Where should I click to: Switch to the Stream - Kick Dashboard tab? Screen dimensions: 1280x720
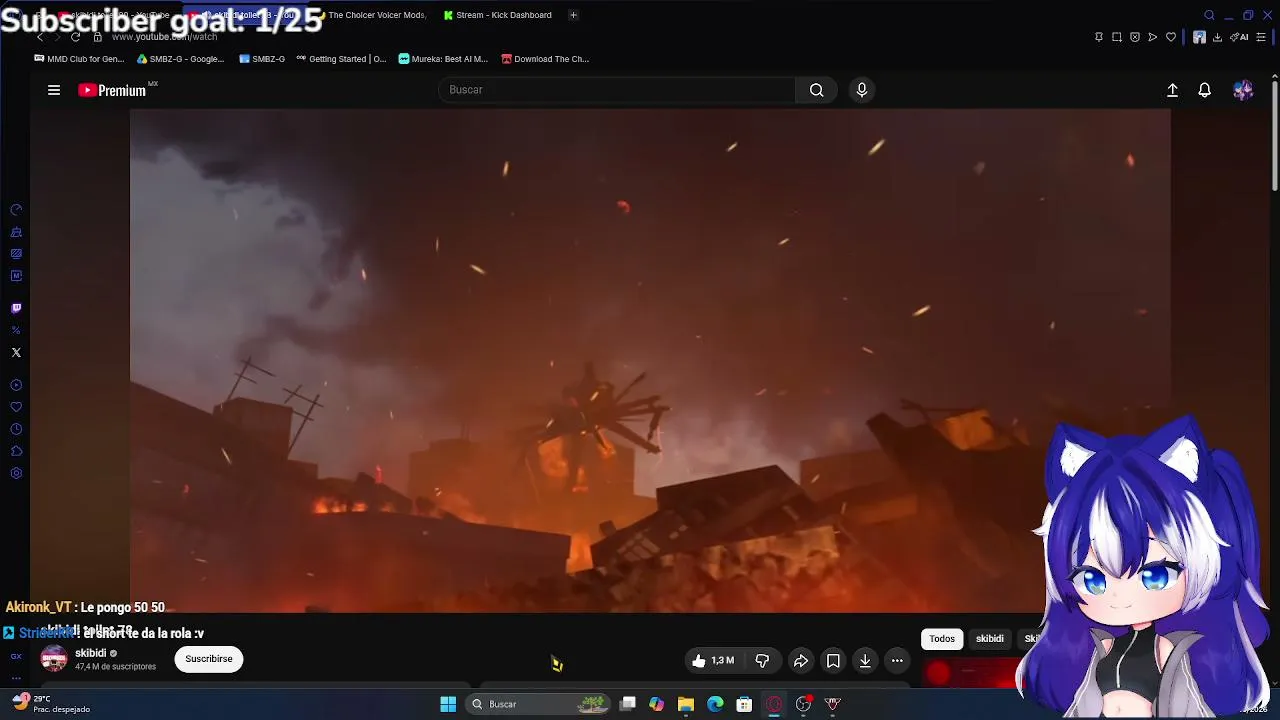click(497, 15)
